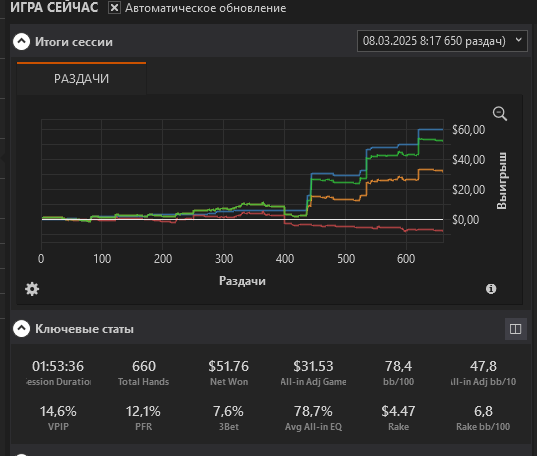This screenshot has height=456, width=537.
Task: Collapse the Итоги сессии section
Action: point(21,41)
